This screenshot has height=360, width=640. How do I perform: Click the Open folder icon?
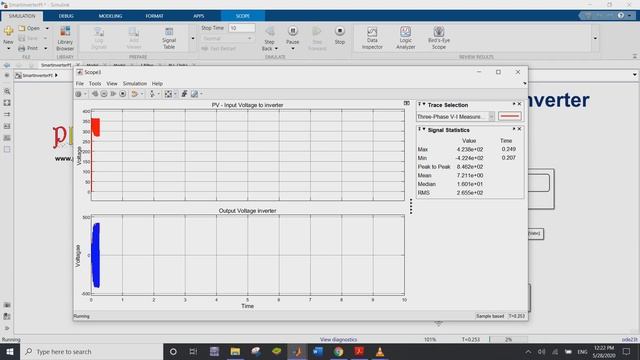click(22, 28)
